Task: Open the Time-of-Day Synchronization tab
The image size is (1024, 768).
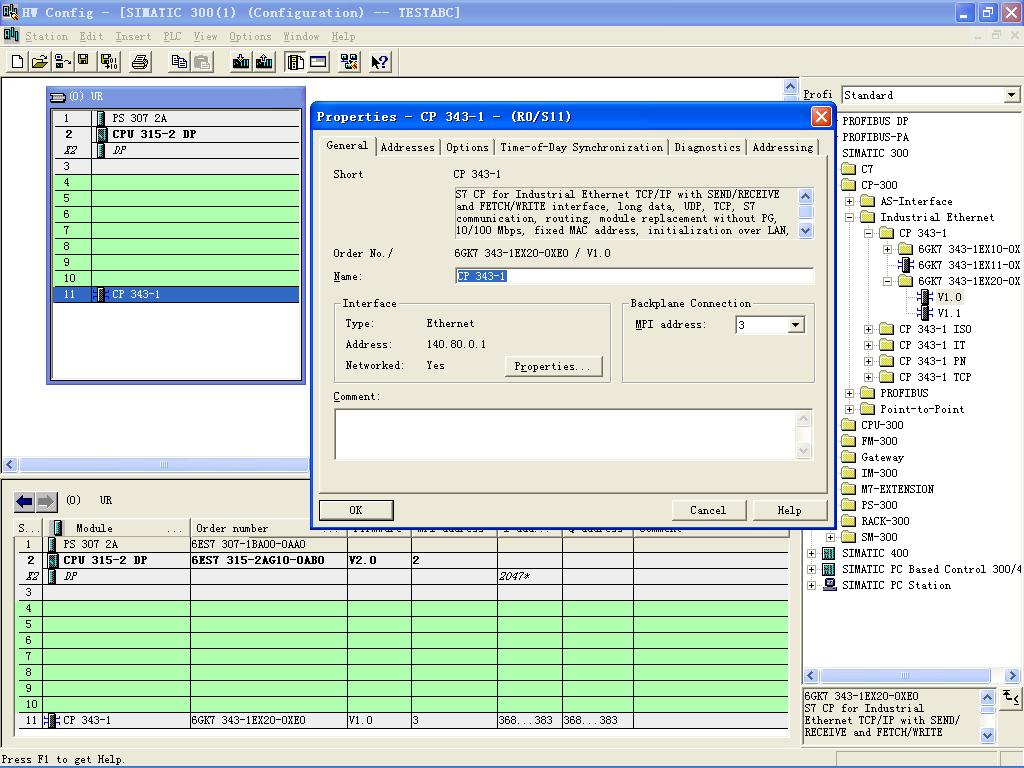Action: pyautogui.click(x=581, y=148)
